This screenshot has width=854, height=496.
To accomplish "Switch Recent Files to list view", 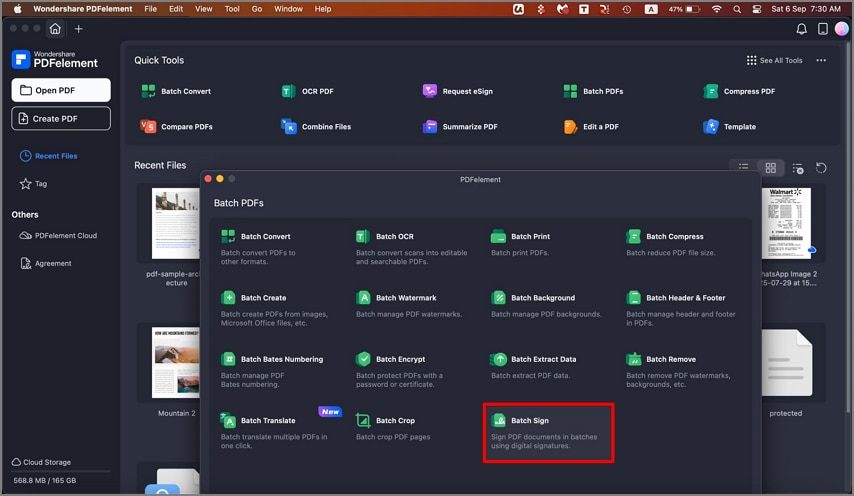I will tap(743, 168).
